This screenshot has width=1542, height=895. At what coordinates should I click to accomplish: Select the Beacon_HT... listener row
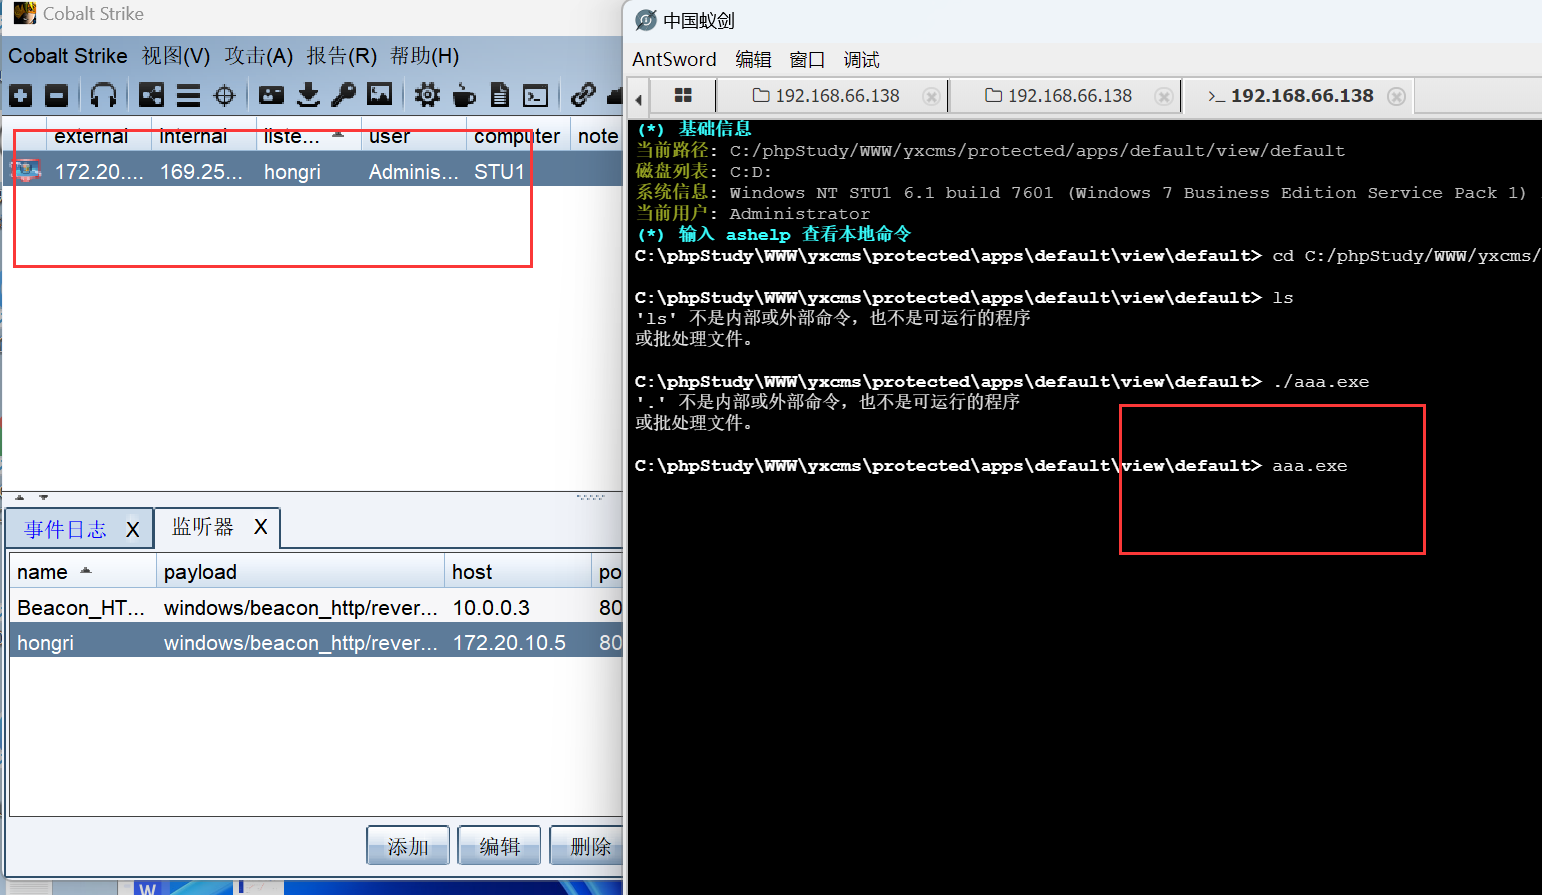pos(316,608)
